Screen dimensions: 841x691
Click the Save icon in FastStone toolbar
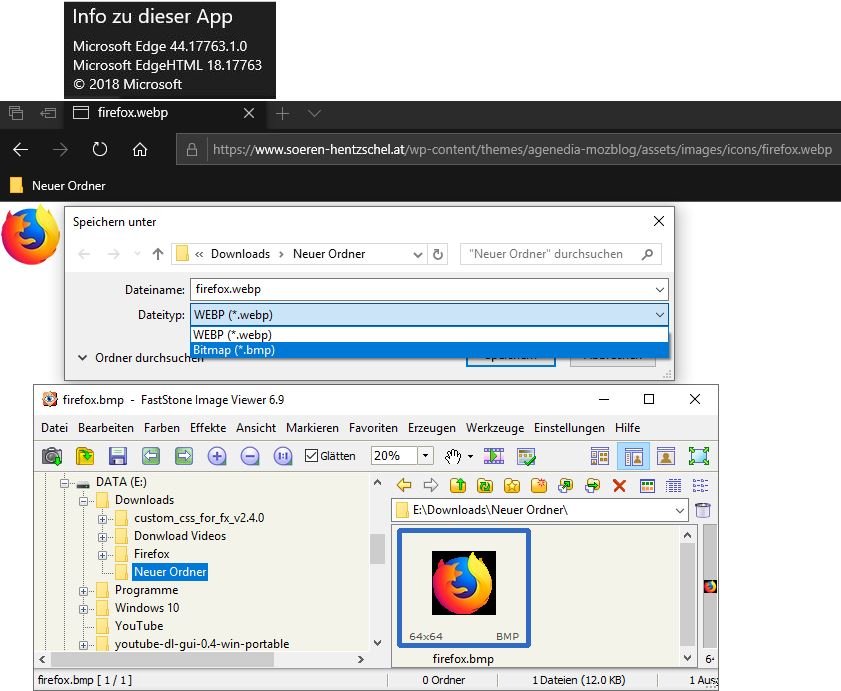point(118,456)
